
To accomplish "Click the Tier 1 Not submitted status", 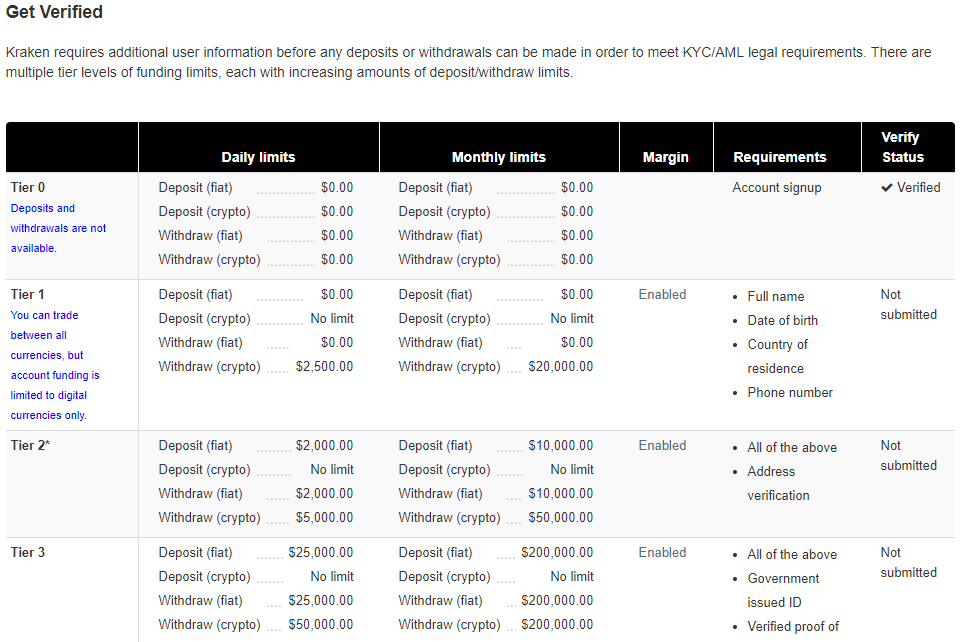I will [908, 305].
